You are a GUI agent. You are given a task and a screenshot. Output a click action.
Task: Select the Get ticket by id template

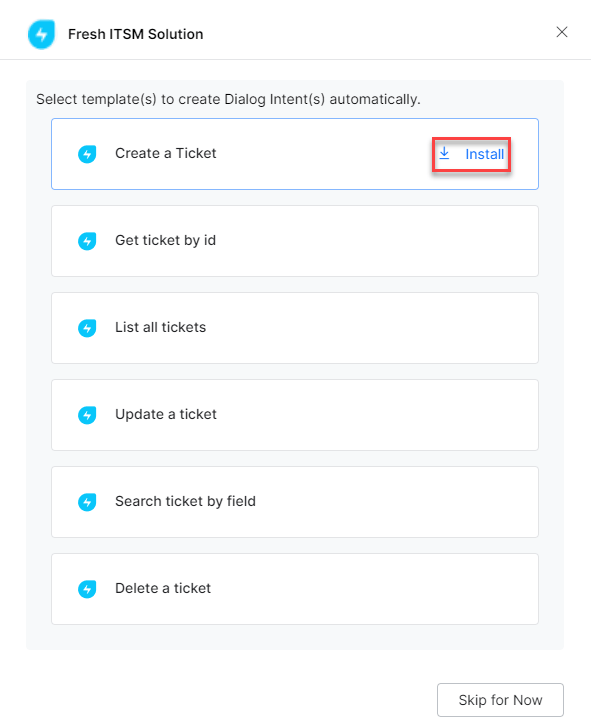pos(295,241)
